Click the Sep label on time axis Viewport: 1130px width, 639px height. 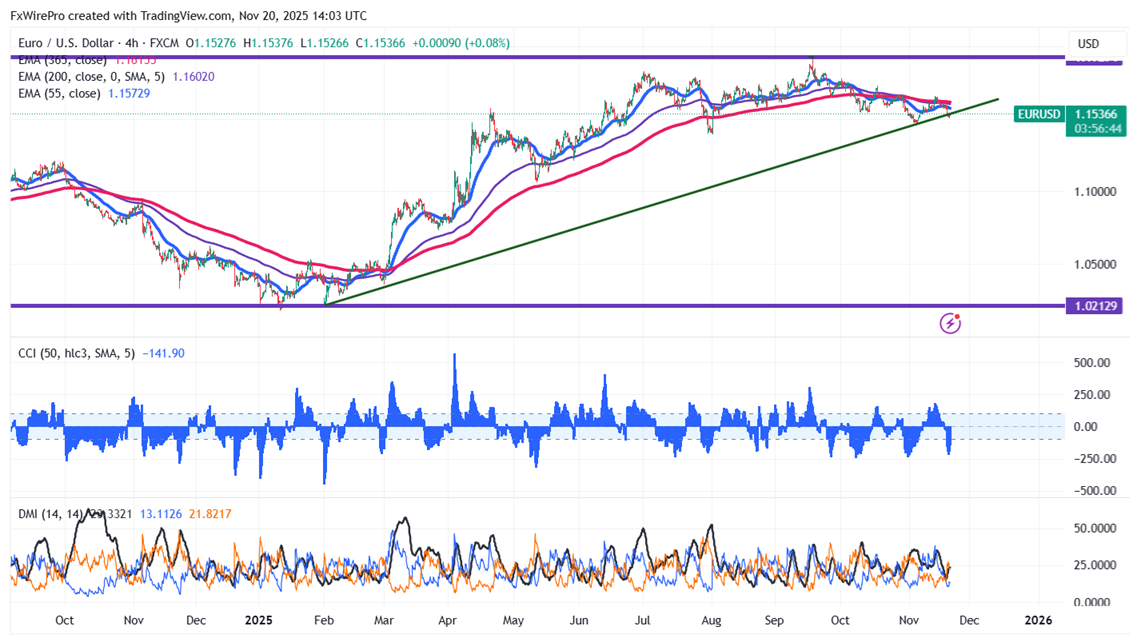coord(774,620)
